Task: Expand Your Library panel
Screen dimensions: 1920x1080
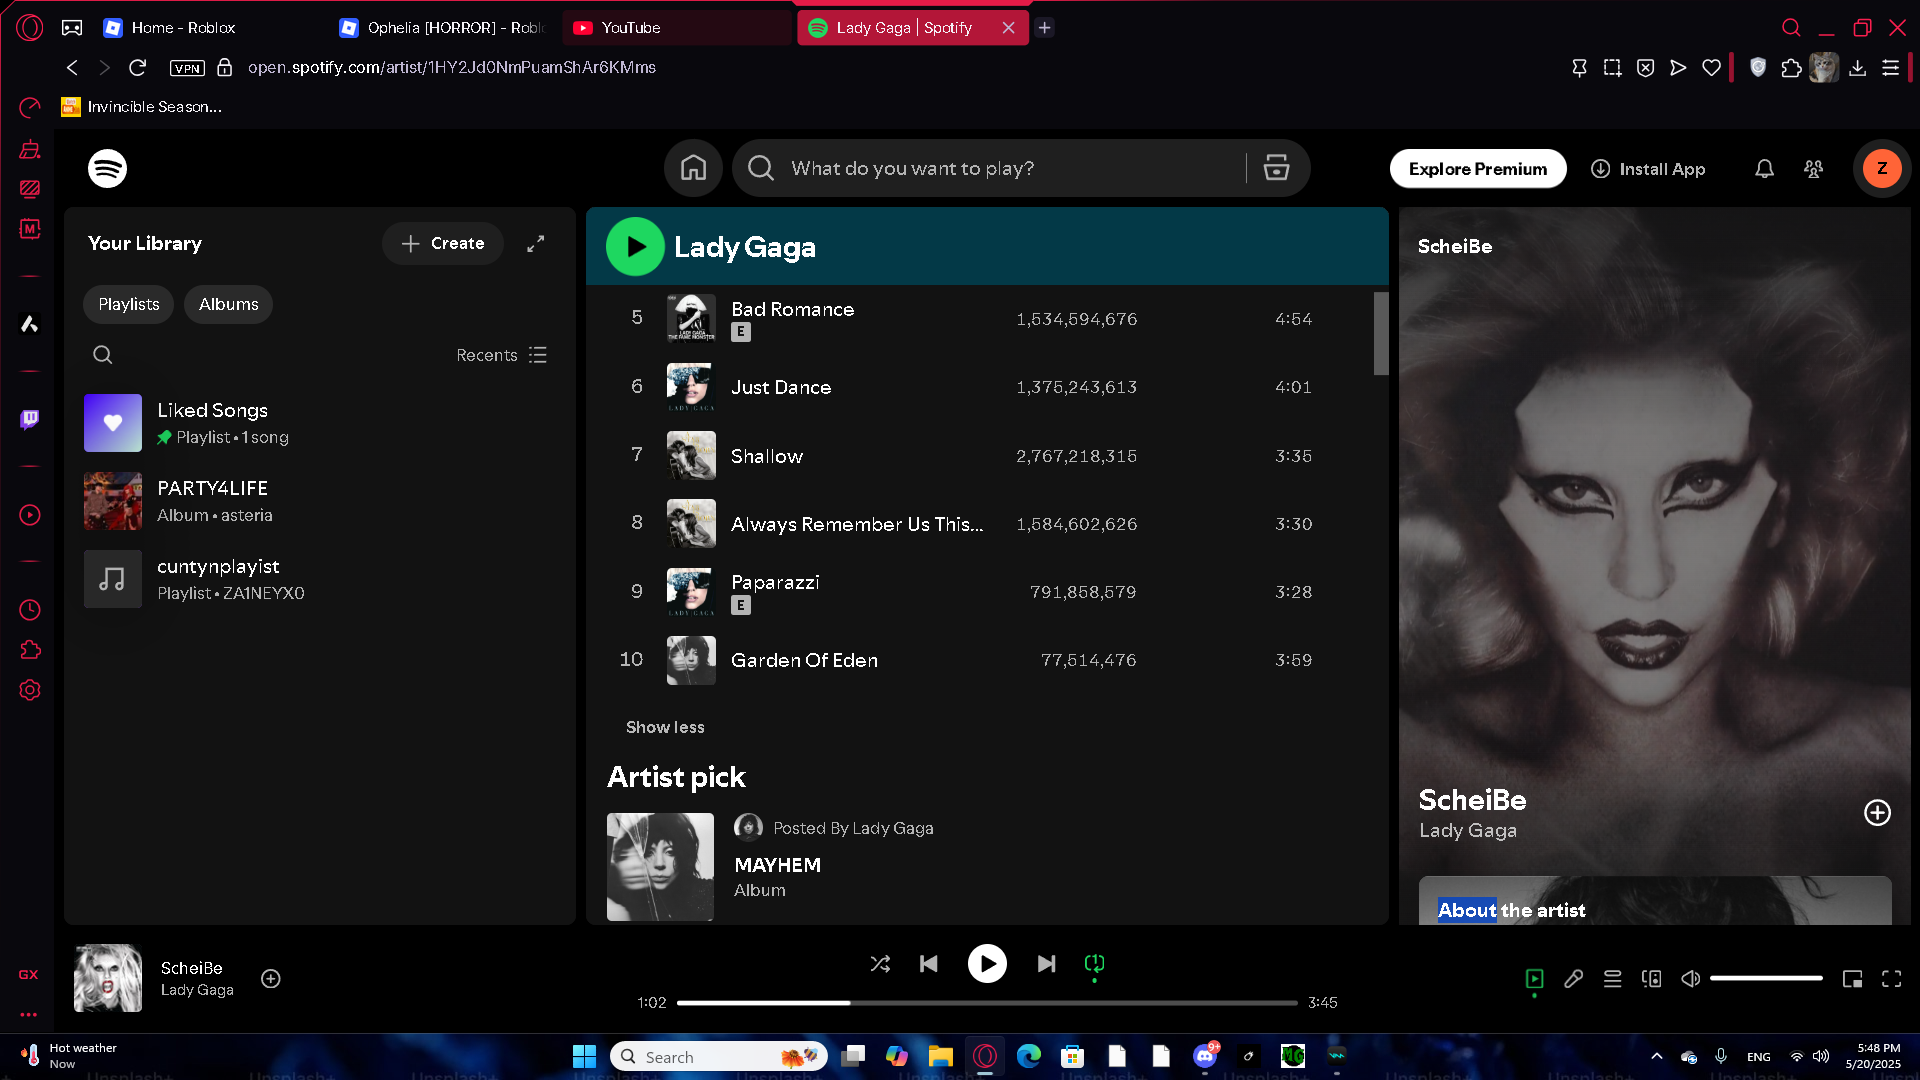Action: [536, 243]
